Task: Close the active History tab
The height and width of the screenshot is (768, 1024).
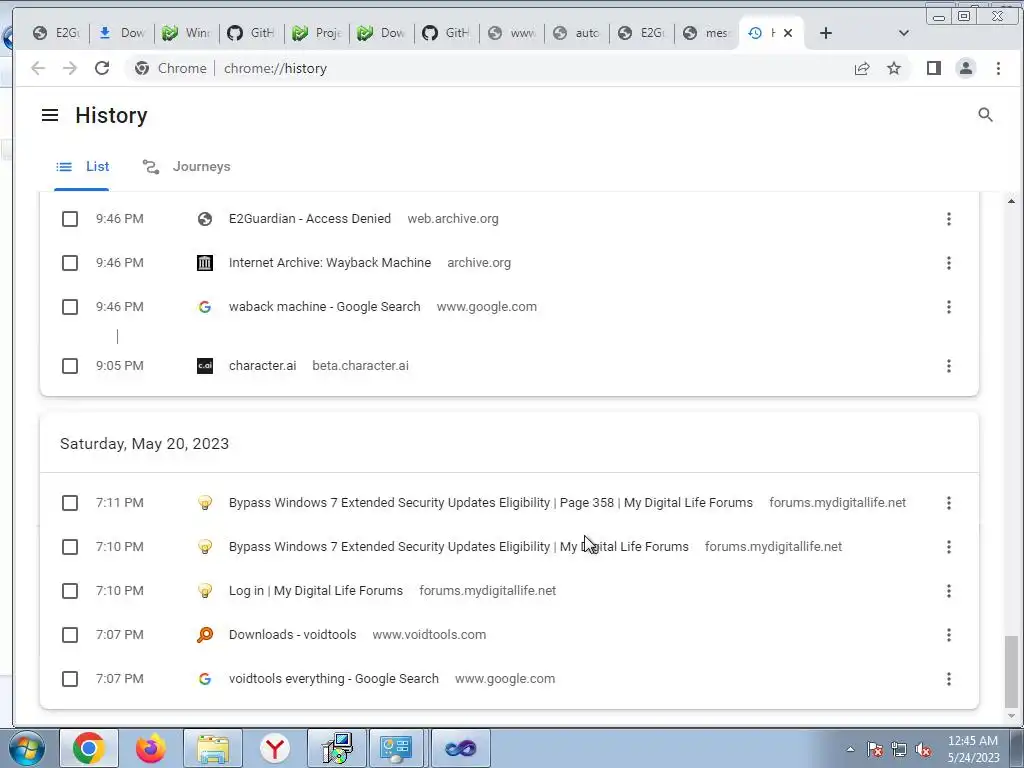Action: 788,33
